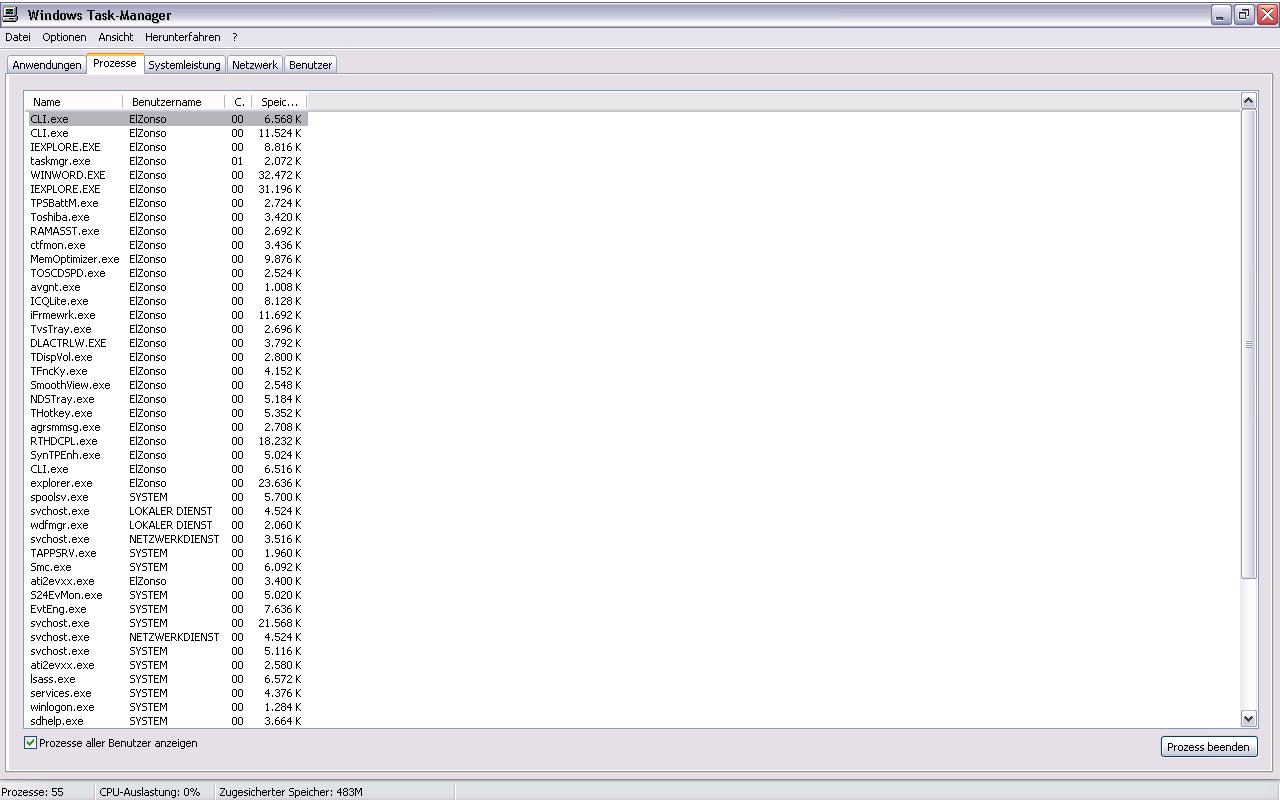Select the ctfmon.exe process
1280x800 pixels.
pos(167,245)
